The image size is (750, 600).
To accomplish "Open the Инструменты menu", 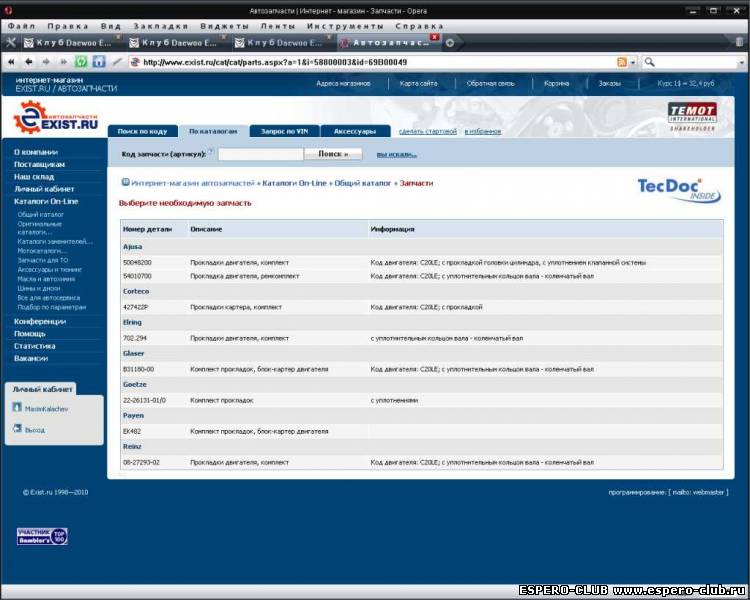I will 345,26.
